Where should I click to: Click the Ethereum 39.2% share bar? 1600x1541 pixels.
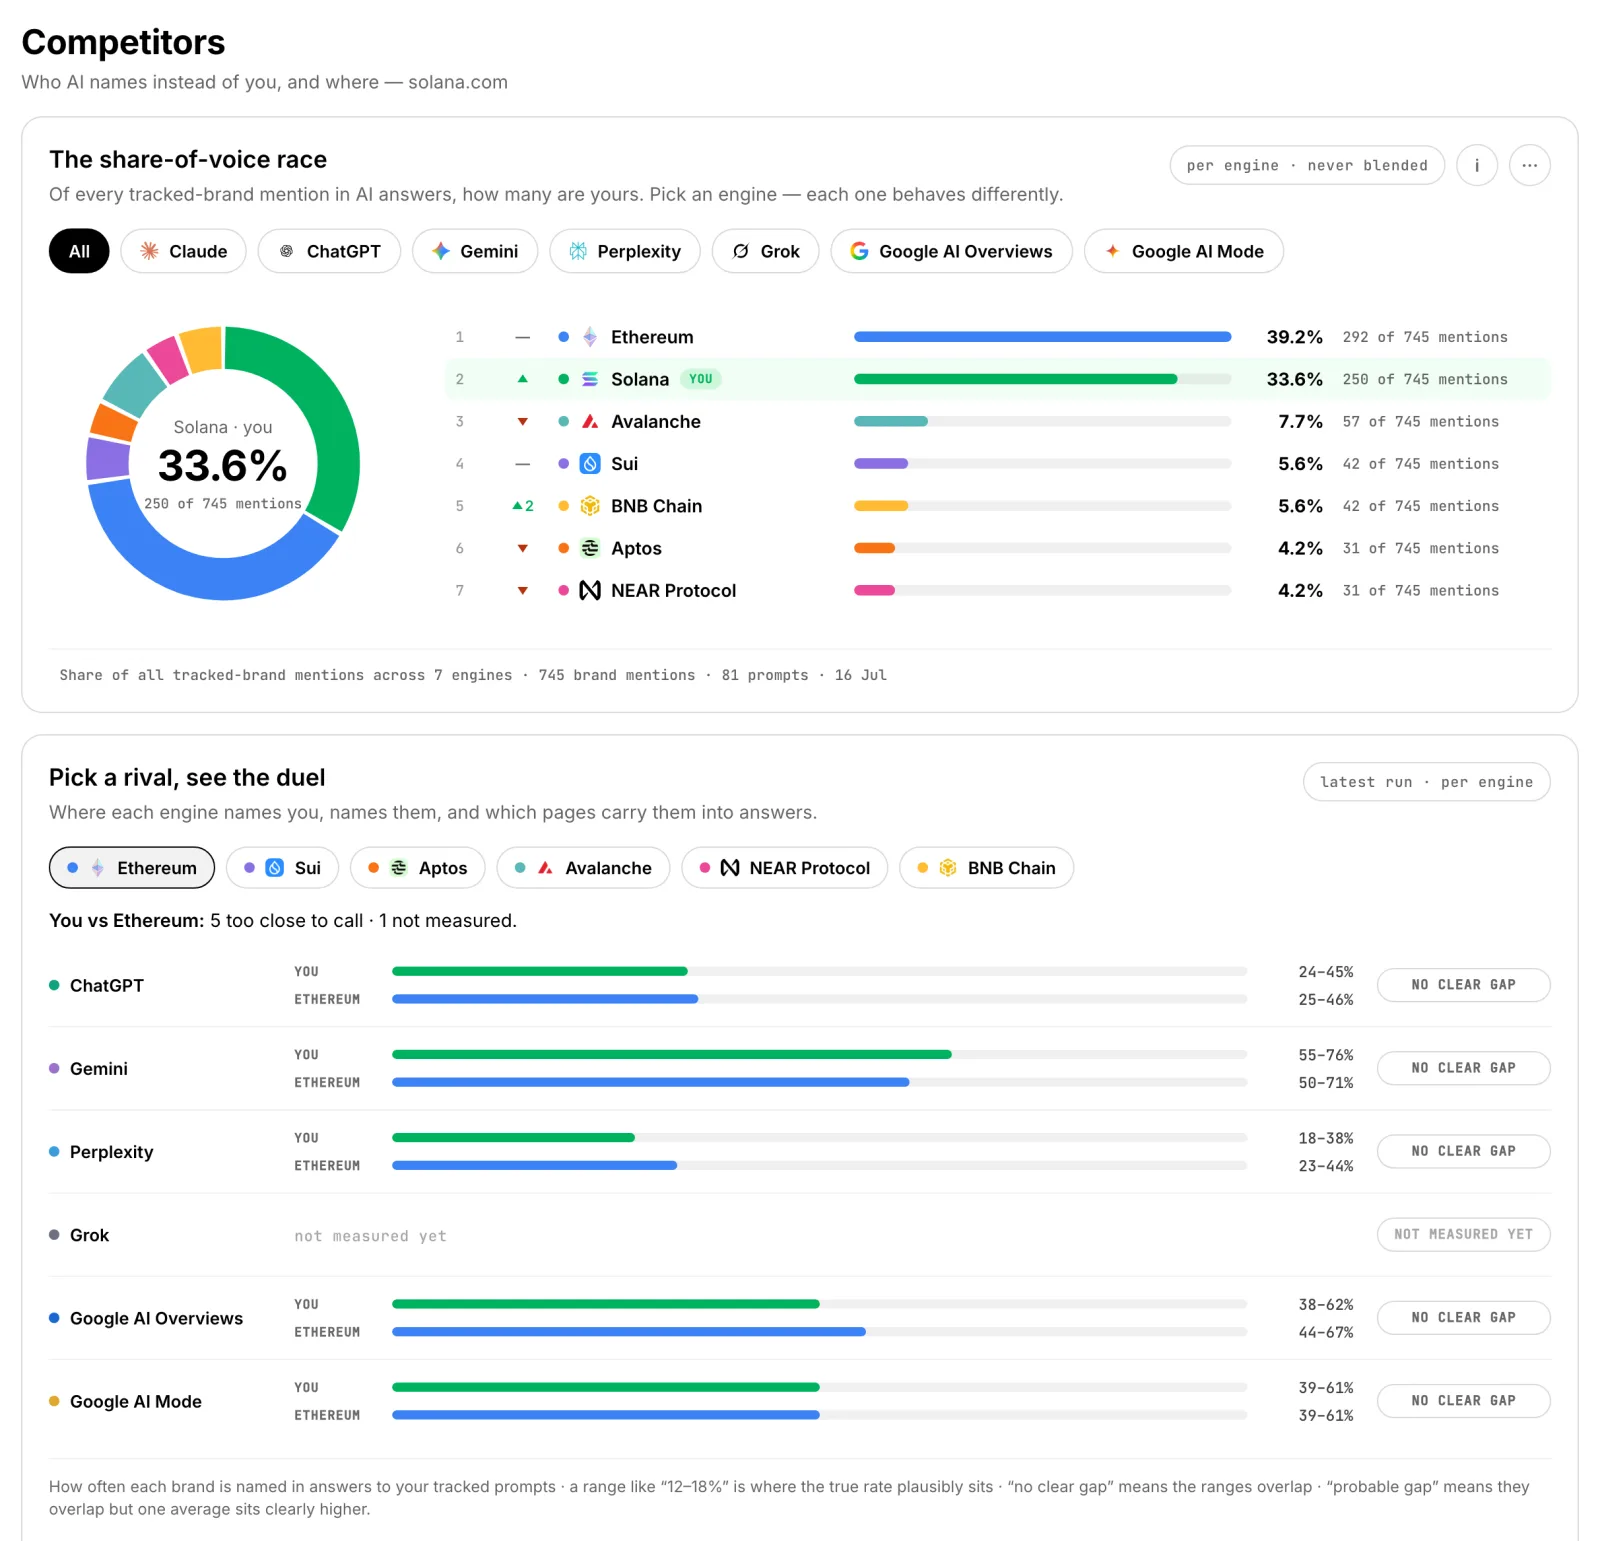pos(1042,337)
